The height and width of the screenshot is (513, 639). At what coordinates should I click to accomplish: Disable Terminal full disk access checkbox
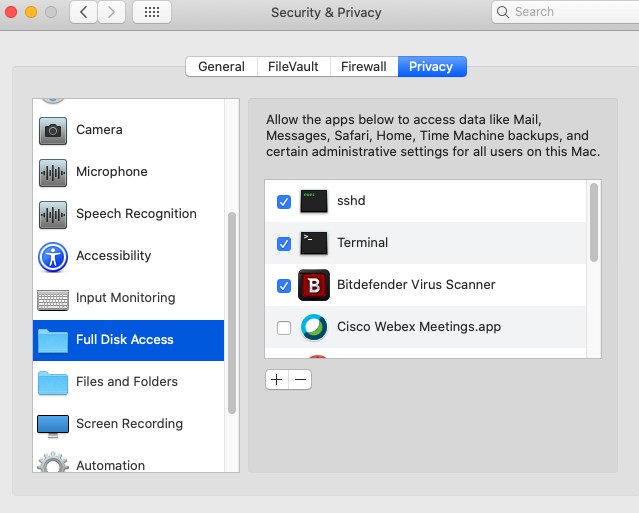(284, 243)
